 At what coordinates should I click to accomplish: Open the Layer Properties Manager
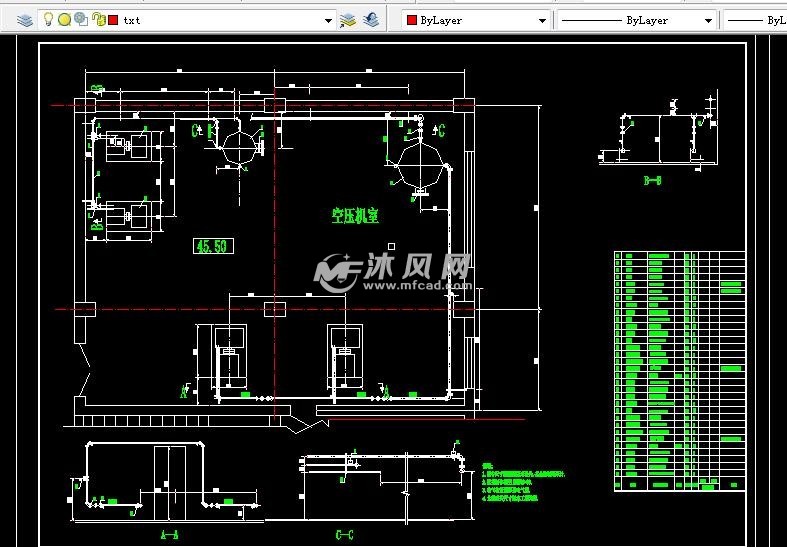click(x=25, y=20)
